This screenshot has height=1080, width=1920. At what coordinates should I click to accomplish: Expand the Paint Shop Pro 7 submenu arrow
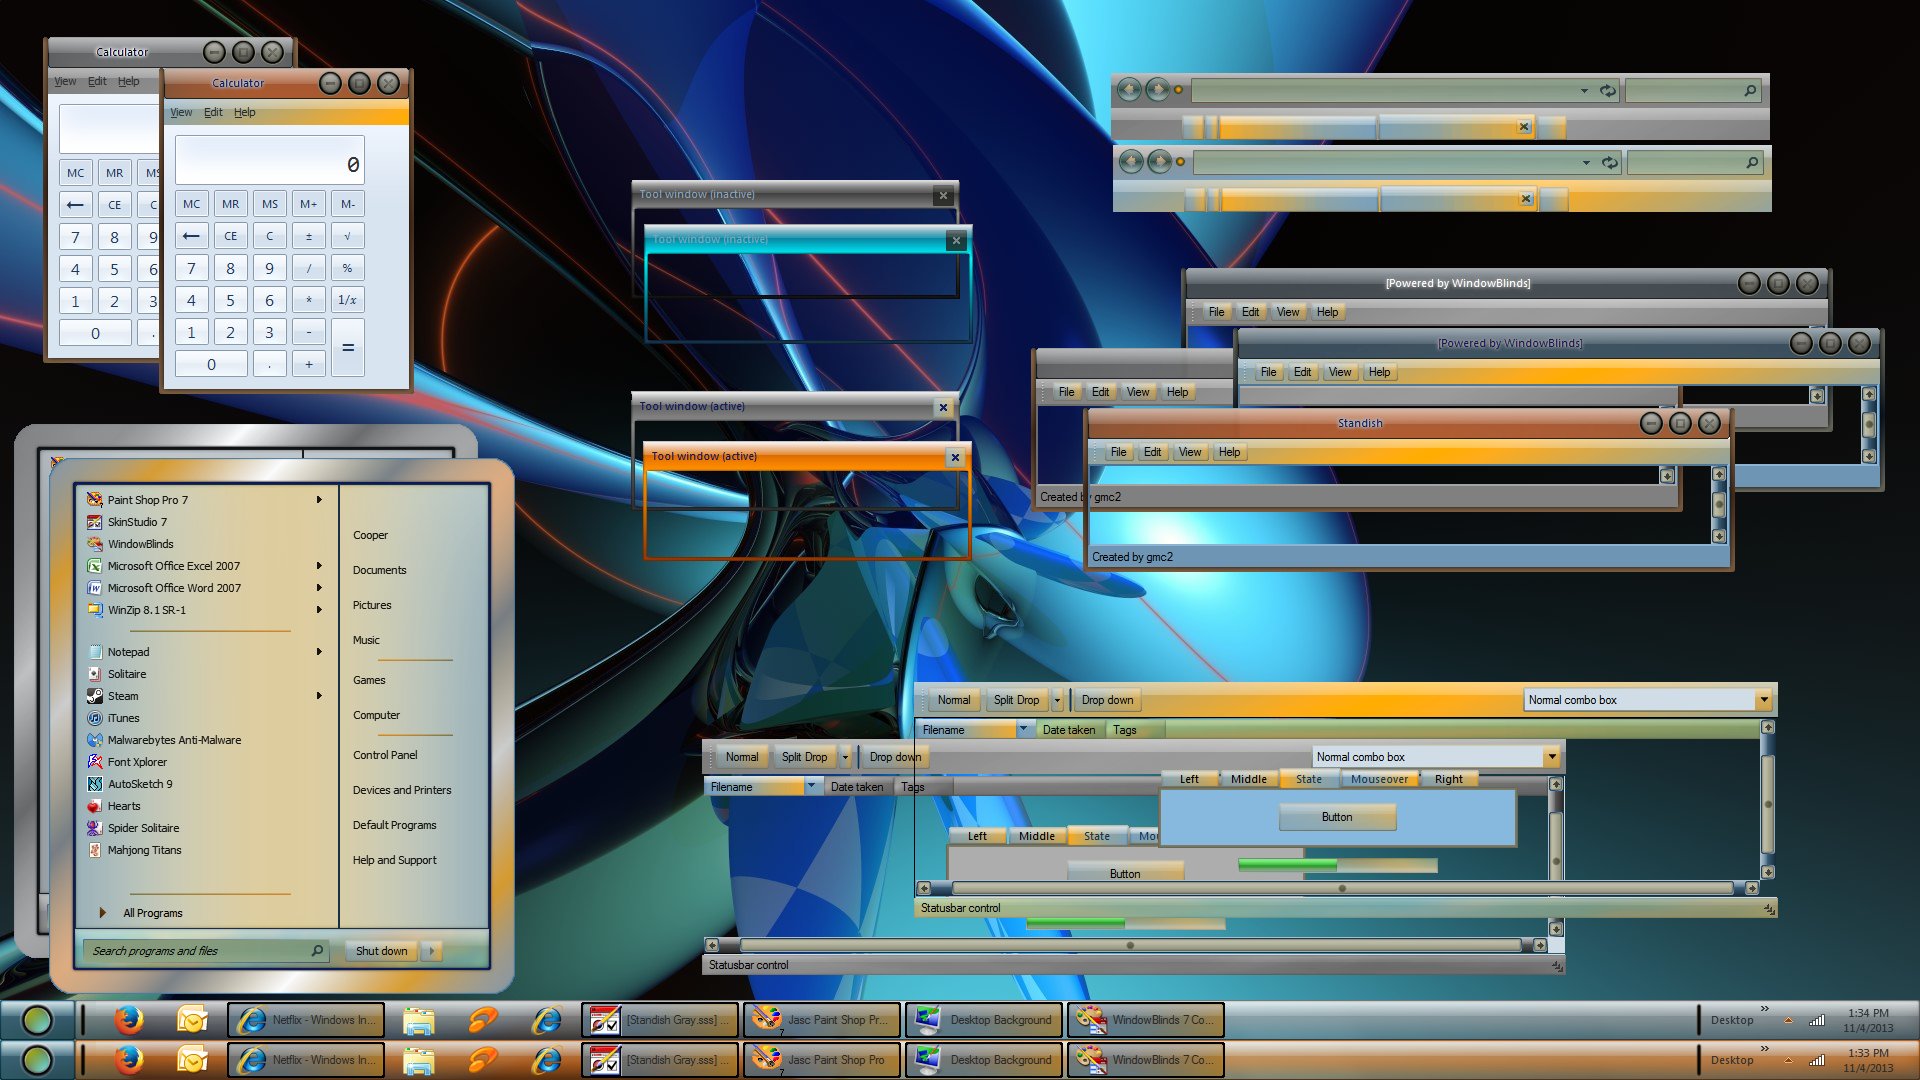click(319, 500)
